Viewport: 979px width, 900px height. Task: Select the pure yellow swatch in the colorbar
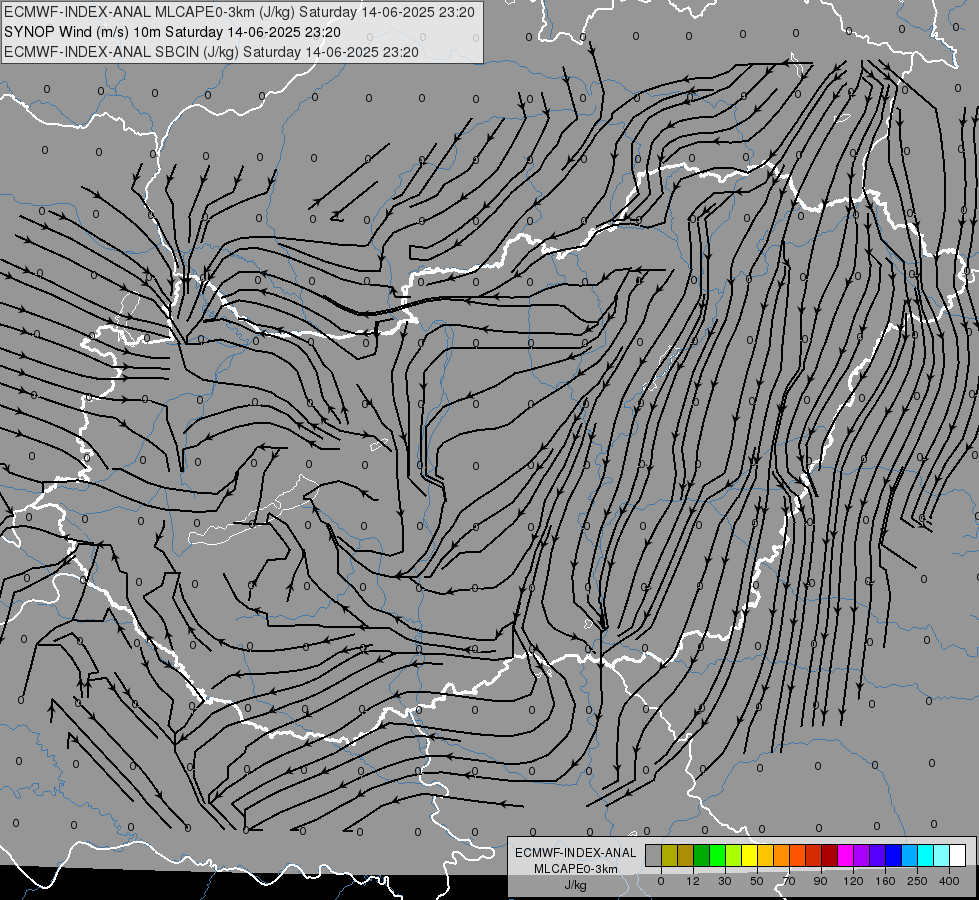[749, 855]
